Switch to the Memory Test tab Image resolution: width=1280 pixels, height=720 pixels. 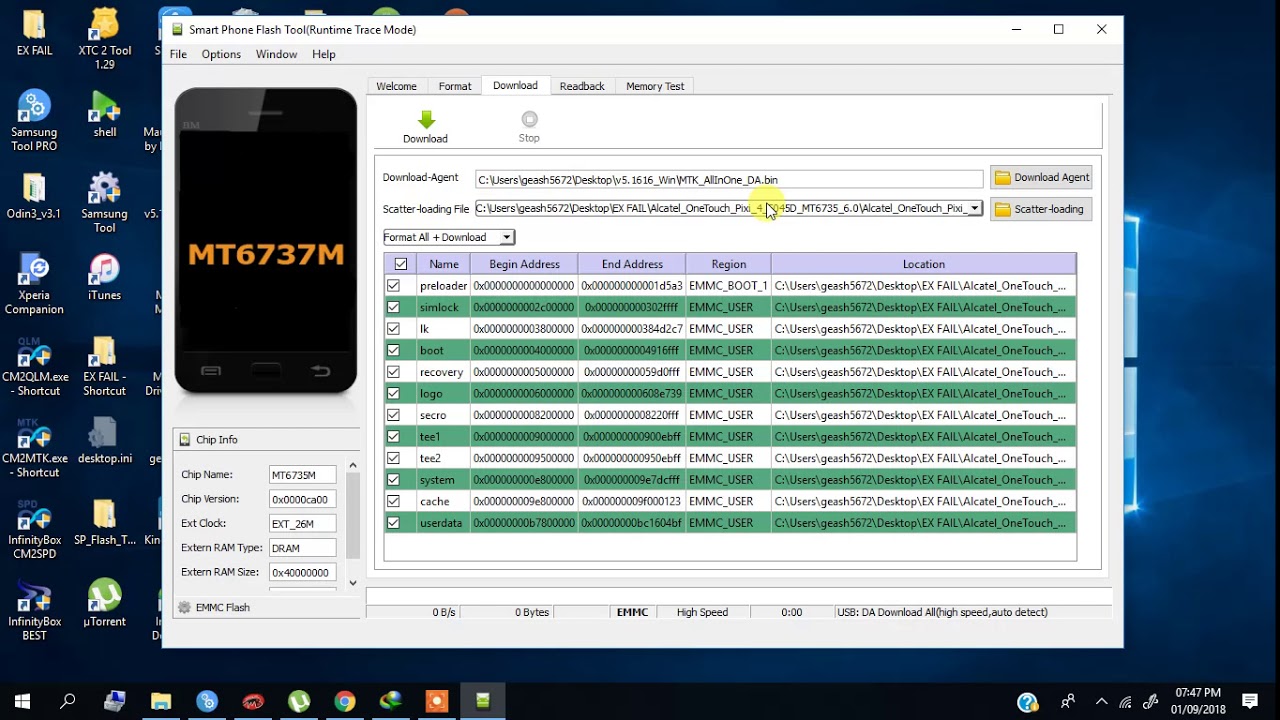point(655,86)
